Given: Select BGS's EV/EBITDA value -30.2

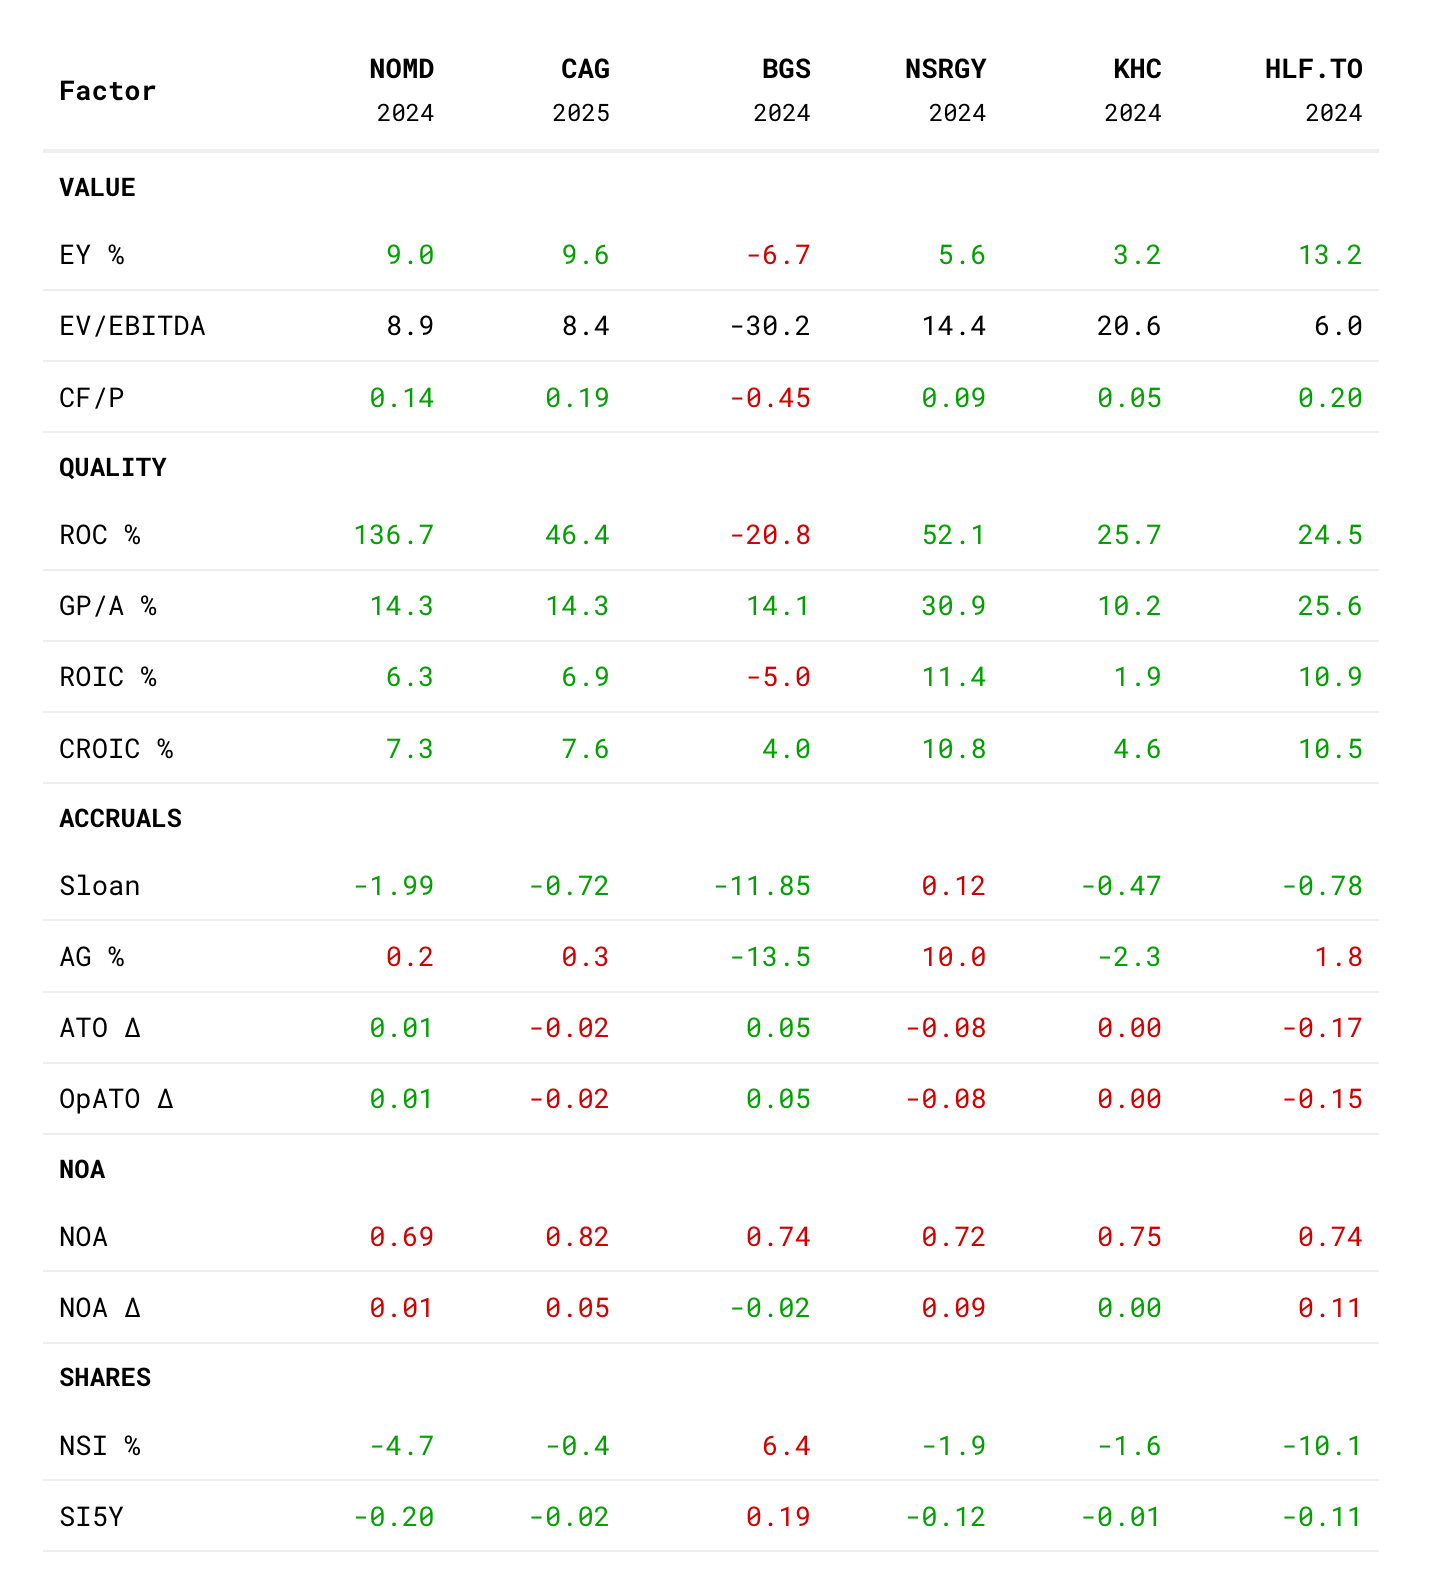Looking at the screenshot, I should point(770,326).
